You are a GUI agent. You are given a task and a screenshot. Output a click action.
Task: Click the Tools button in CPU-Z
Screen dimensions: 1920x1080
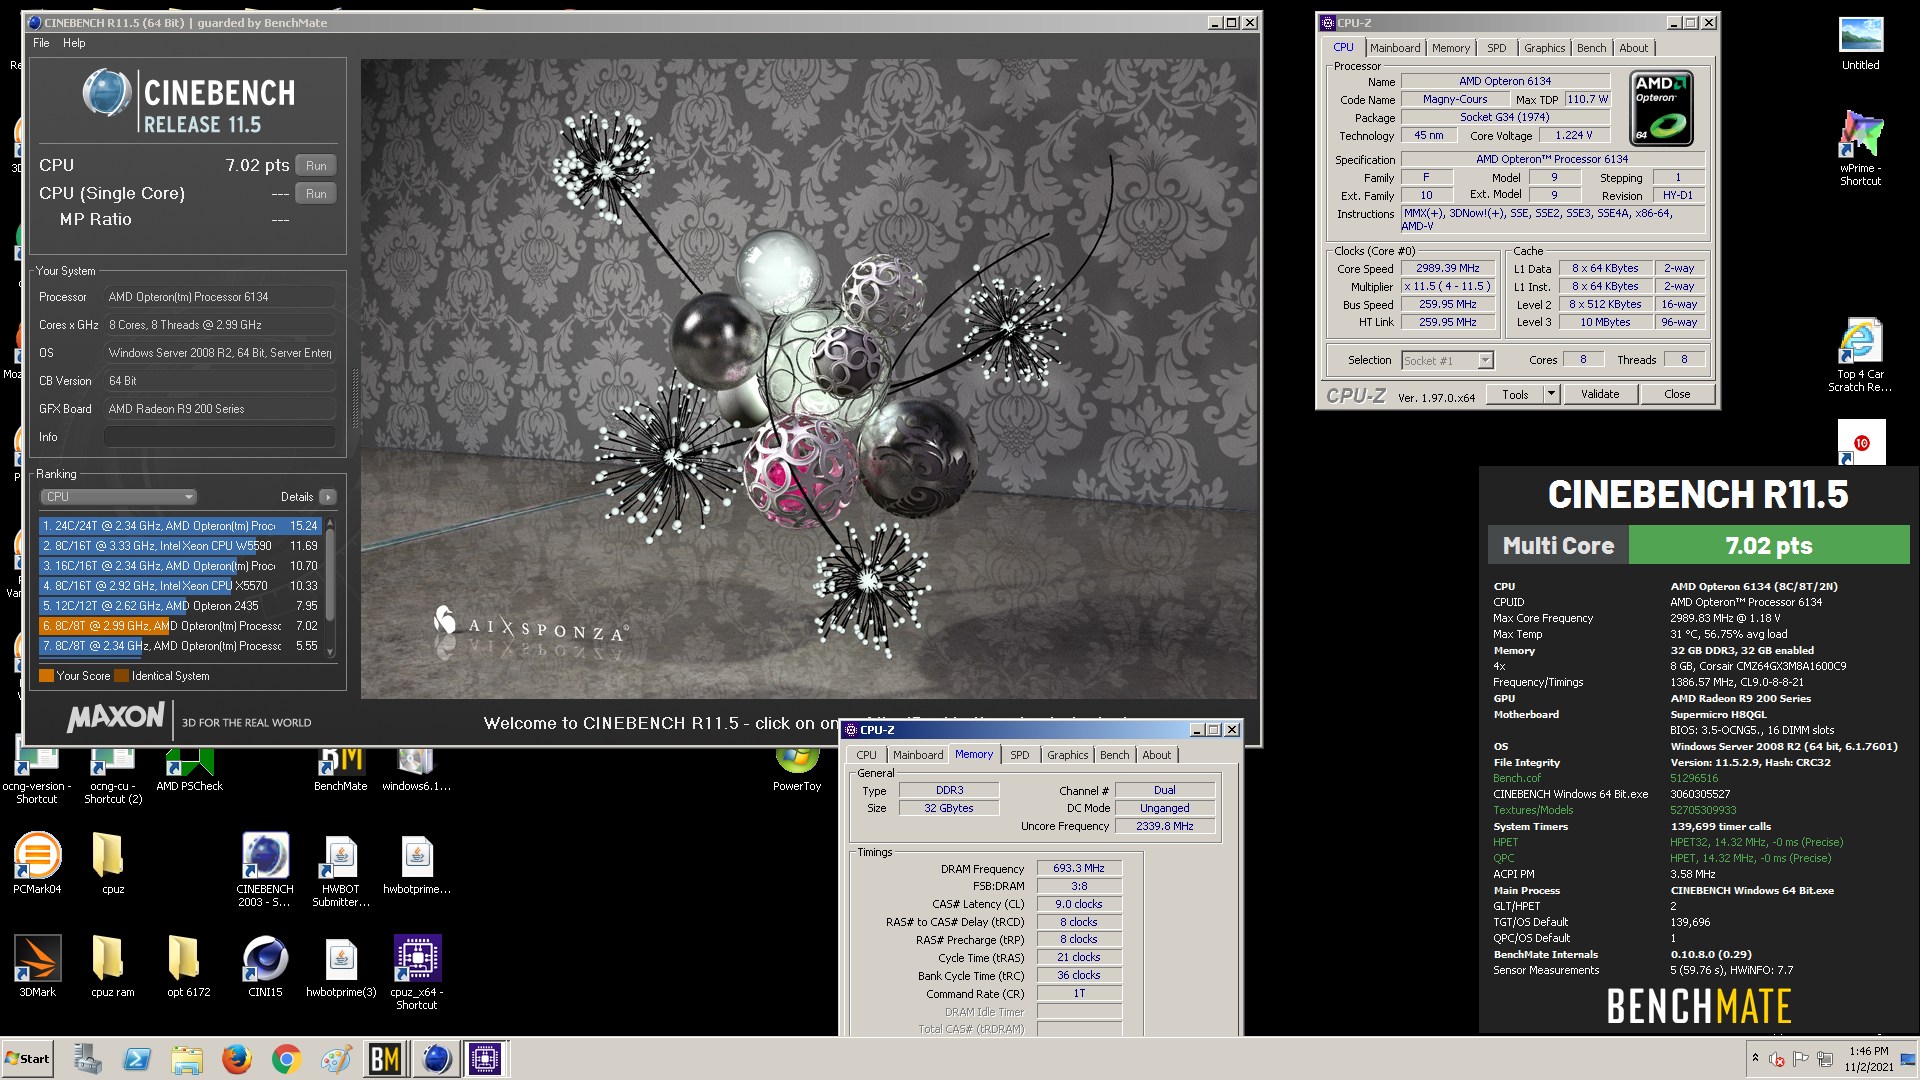coord(1515,394)
